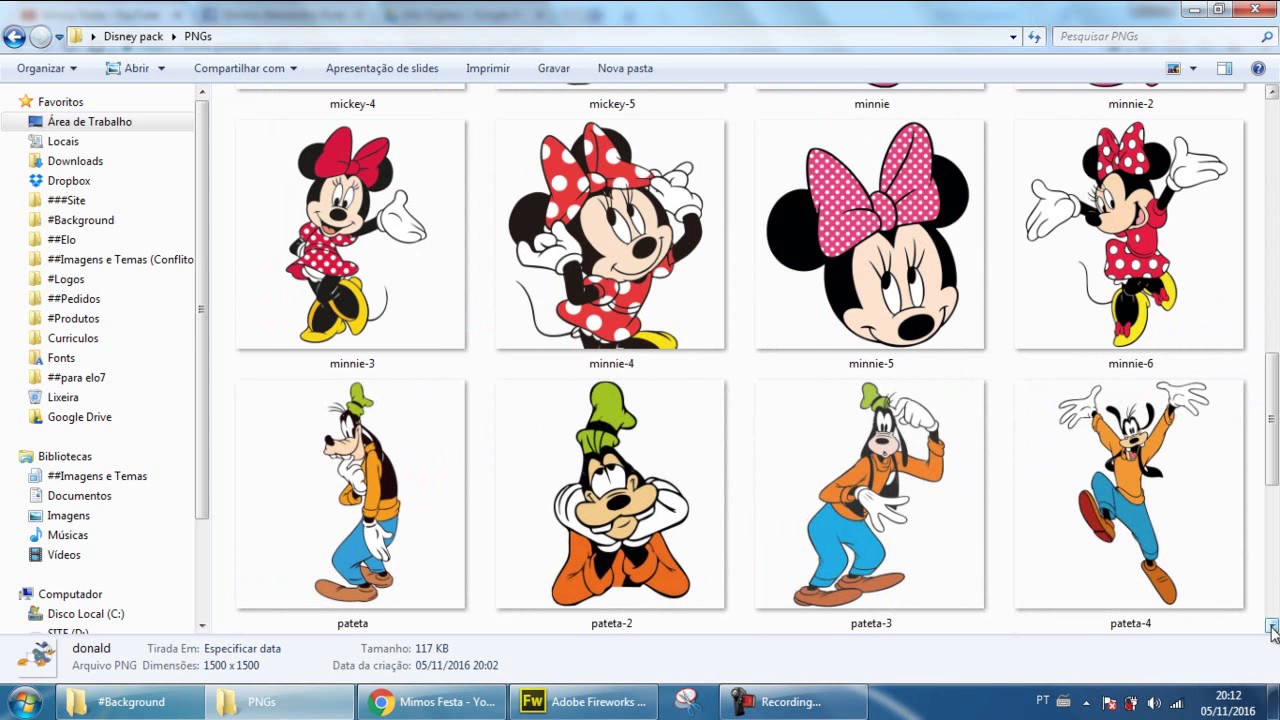
Task: Refresh the PNGs folder view
Action: tap(1035, 37)
